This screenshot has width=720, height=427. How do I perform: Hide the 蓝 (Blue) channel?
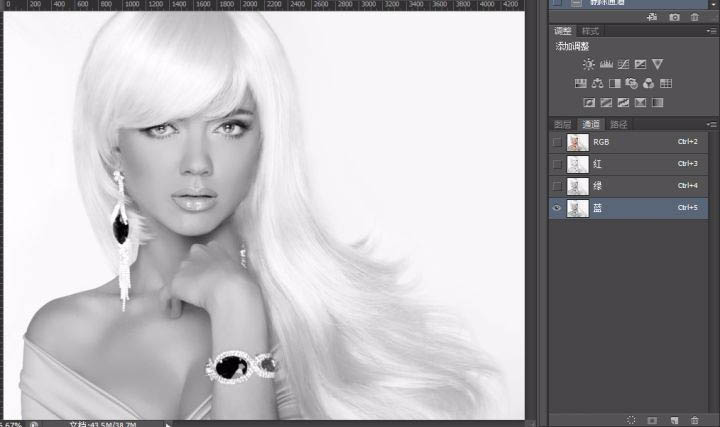point(557,208)
